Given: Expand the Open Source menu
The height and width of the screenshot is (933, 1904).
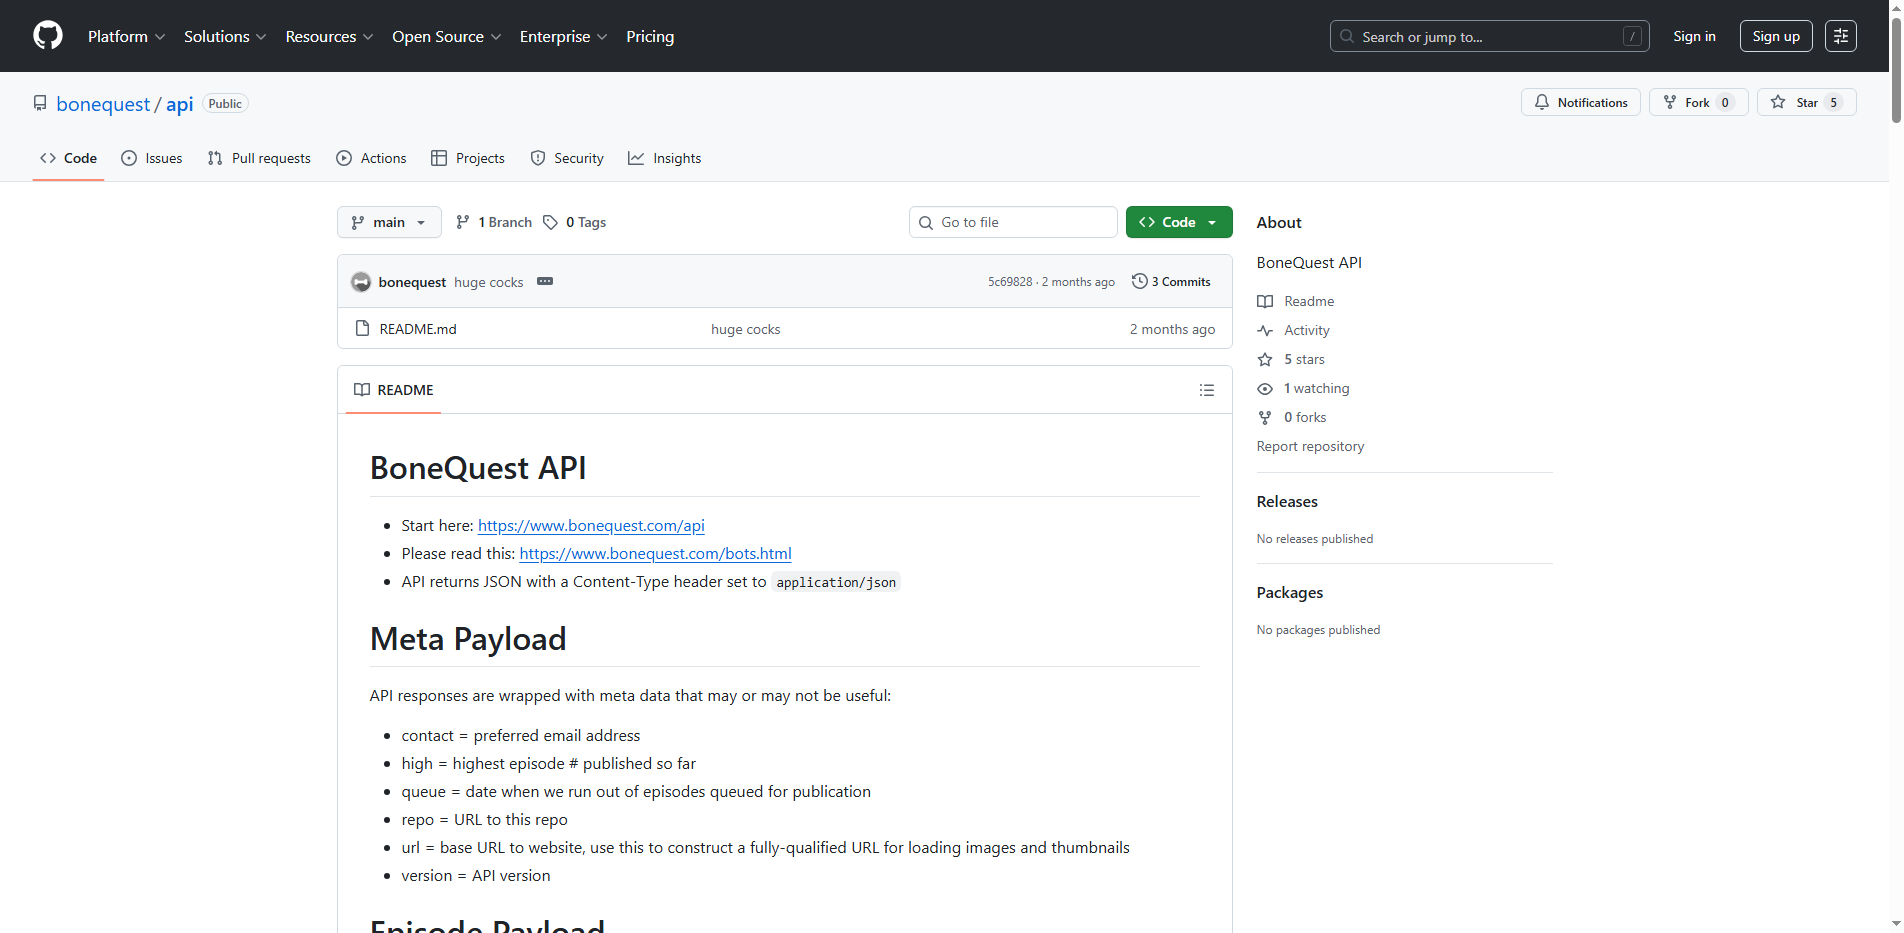Looking at the screenshot, I should click(x=446, y=36).
